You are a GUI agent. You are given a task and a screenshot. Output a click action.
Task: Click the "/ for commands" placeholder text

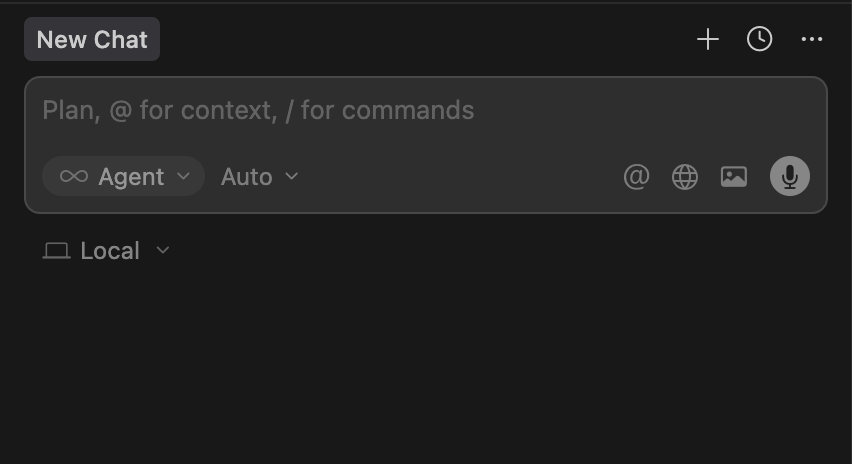click(x=380, y=110)
